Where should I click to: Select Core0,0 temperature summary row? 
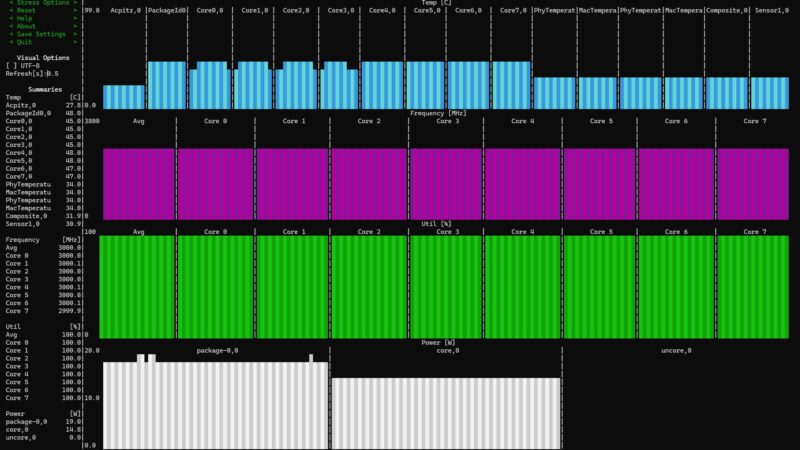point(43,121)
